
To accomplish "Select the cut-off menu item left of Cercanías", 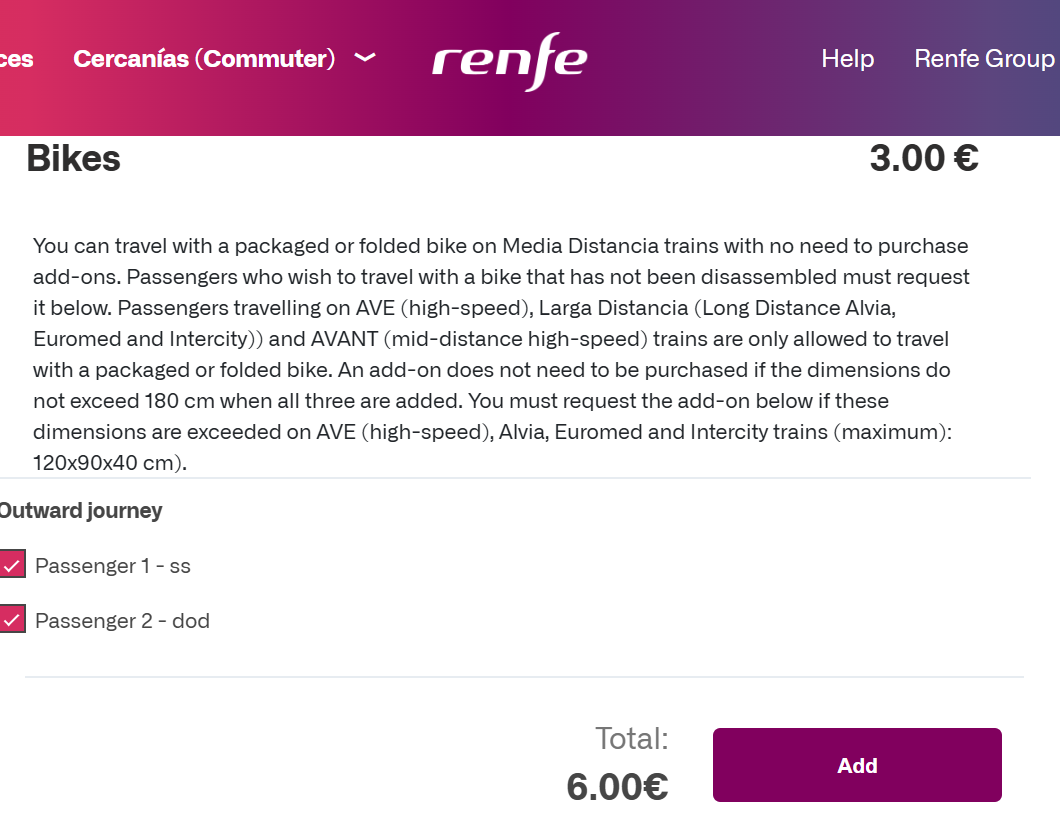I will 16,59.
